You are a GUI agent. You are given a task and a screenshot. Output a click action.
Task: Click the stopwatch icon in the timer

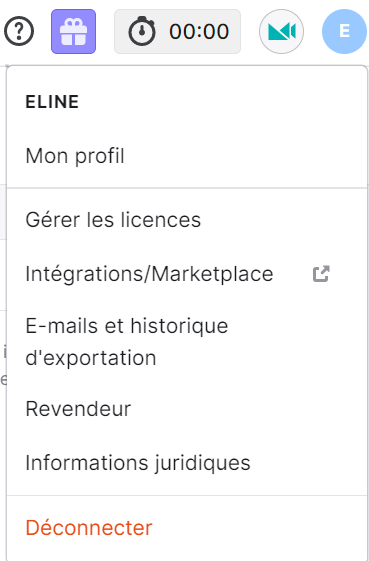click(x=142, y=31)
